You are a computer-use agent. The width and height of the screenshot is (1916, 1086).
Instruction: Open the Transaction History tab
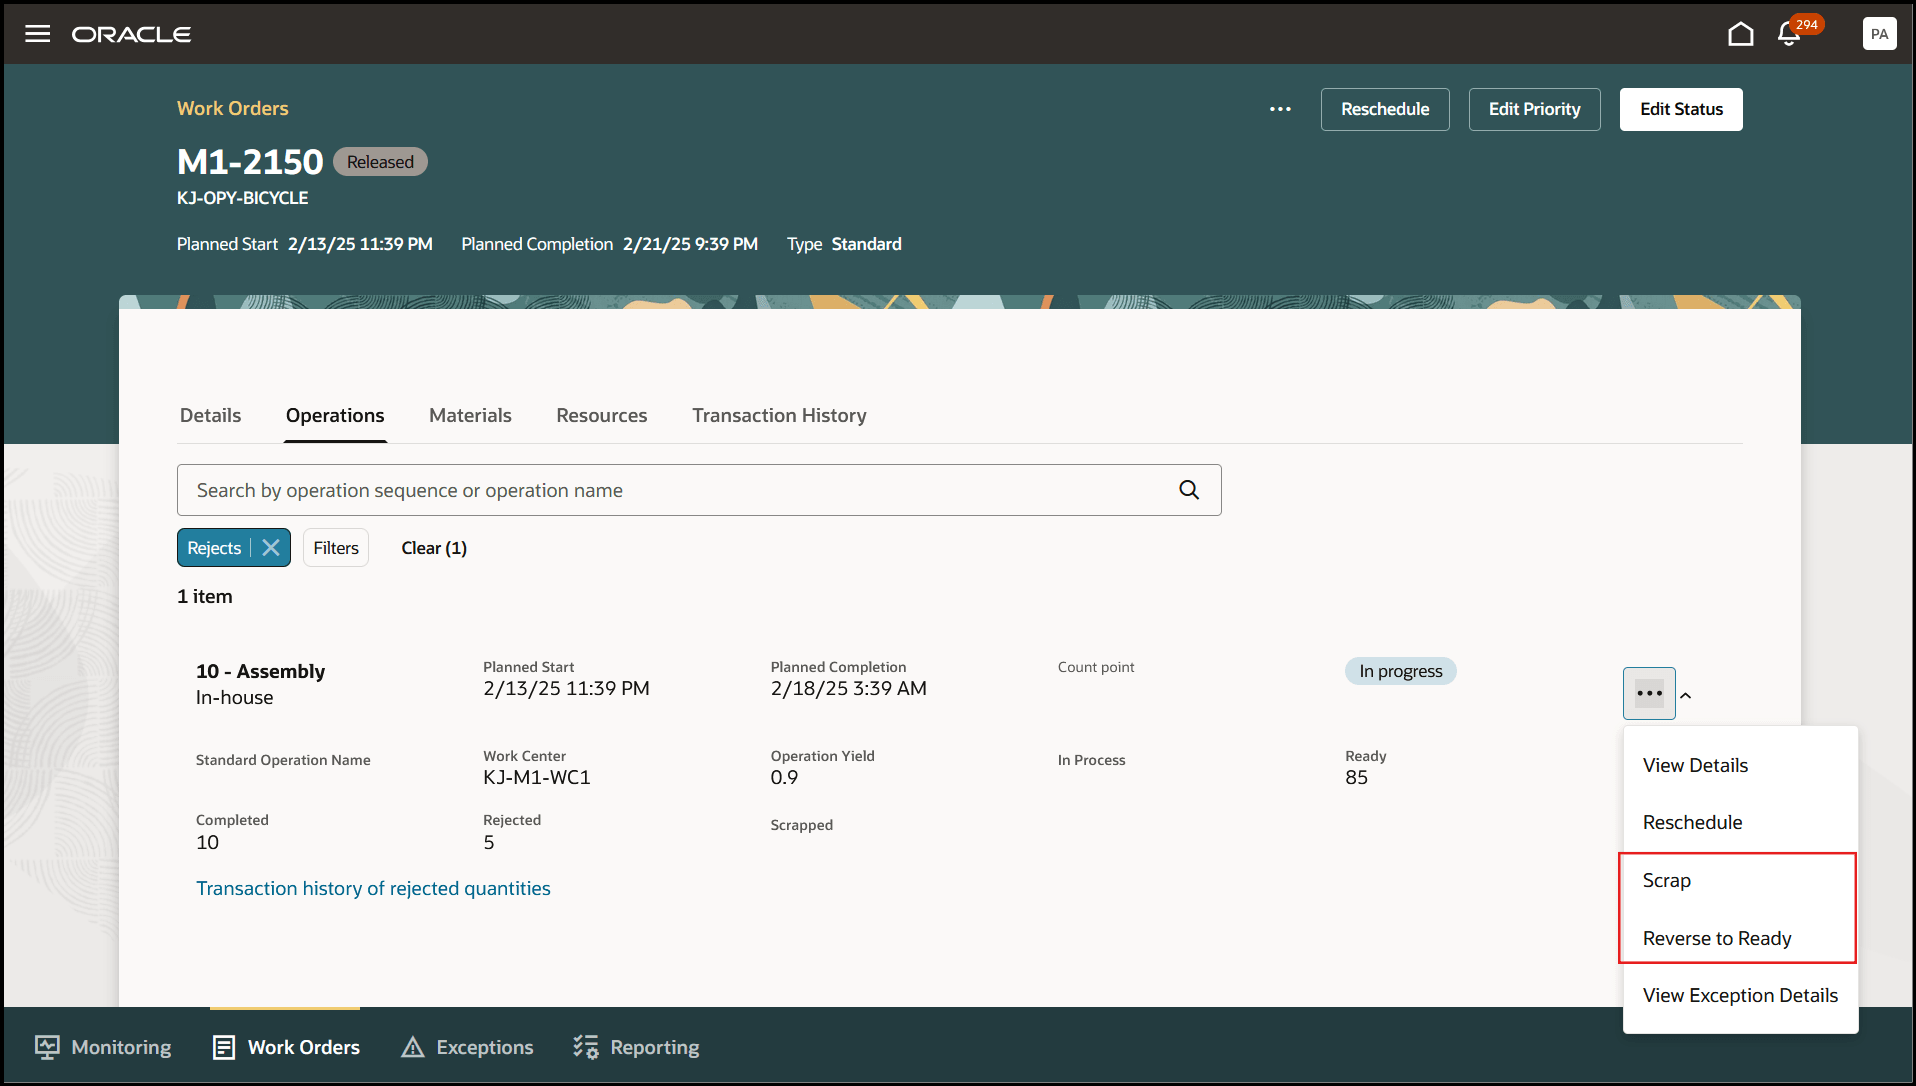pos(779,415)
